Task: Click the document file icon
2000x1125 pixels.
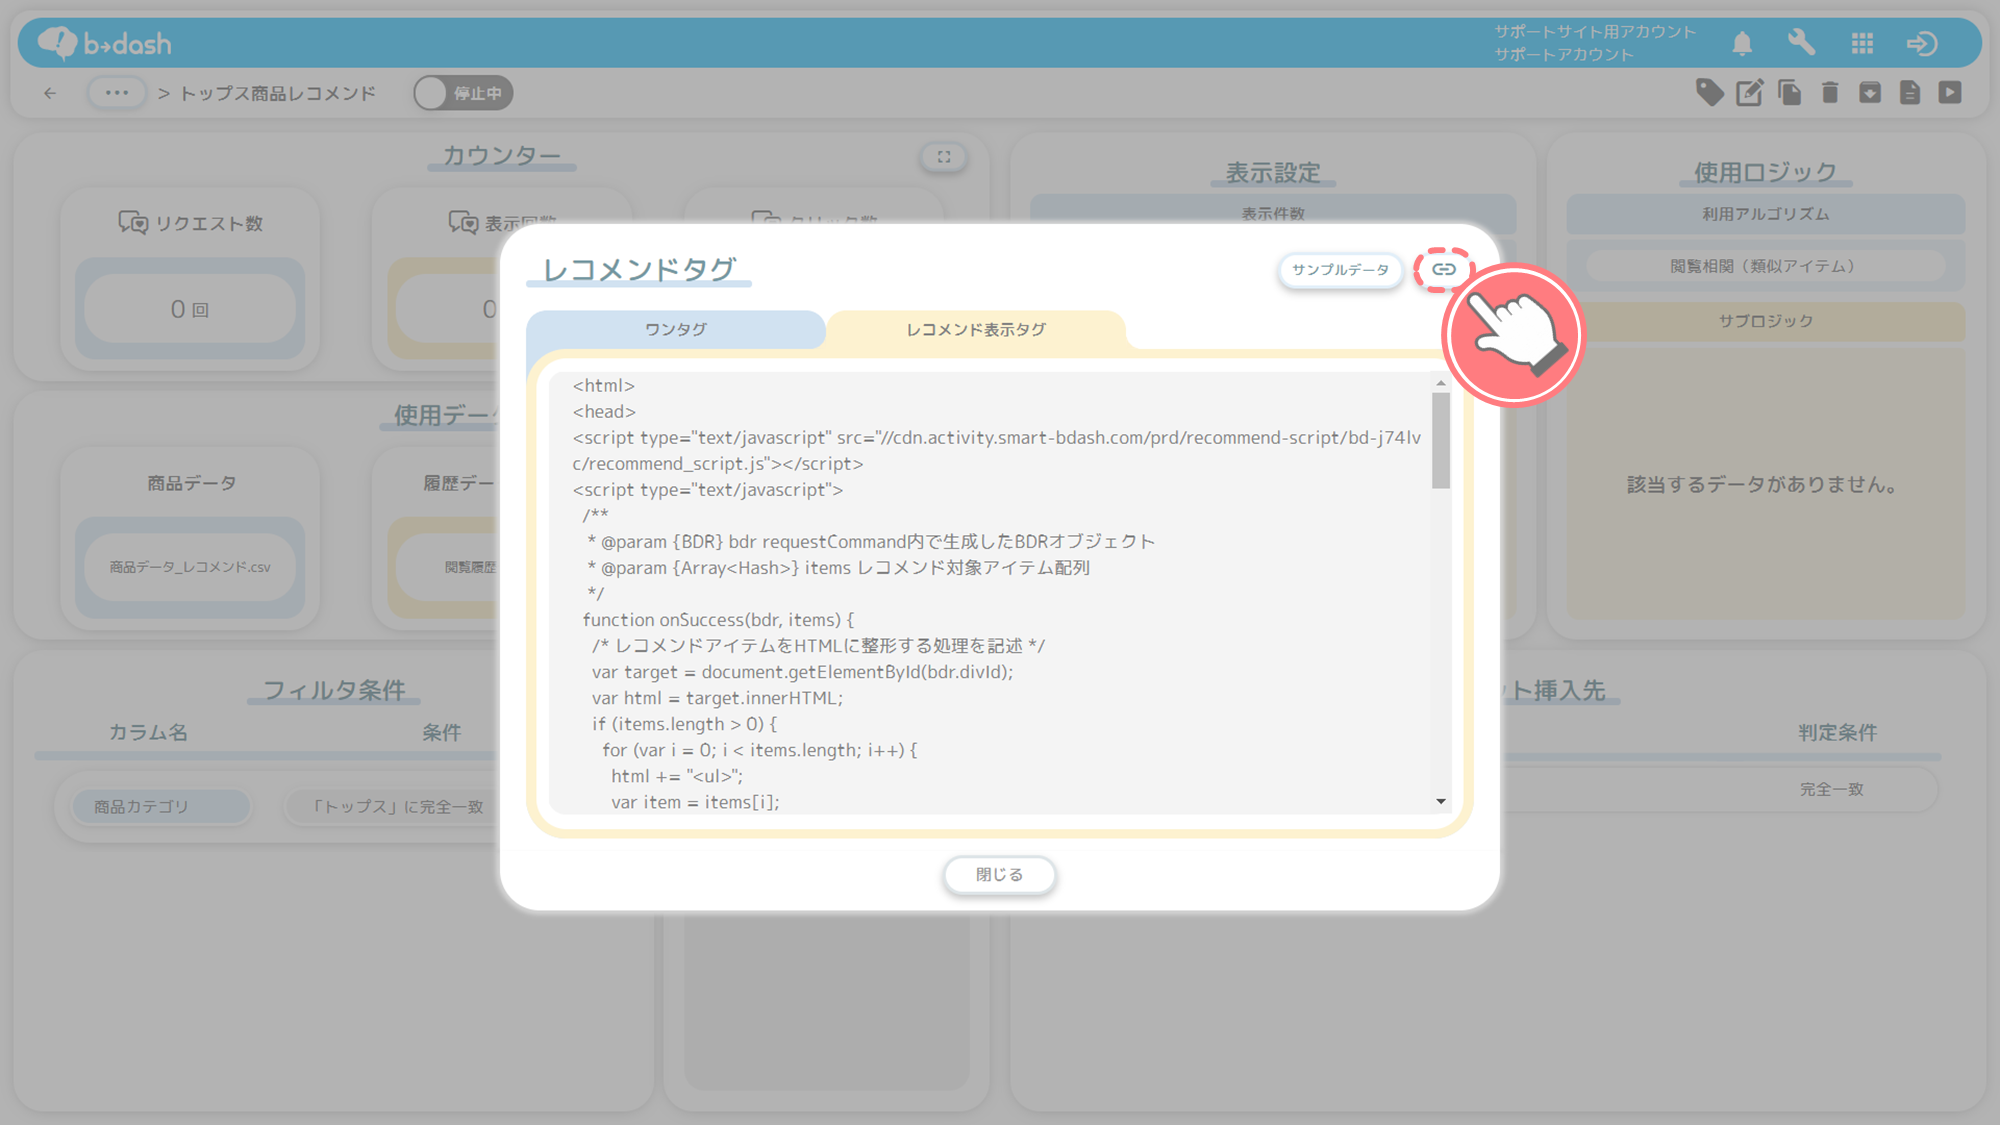Action: 1910,93
